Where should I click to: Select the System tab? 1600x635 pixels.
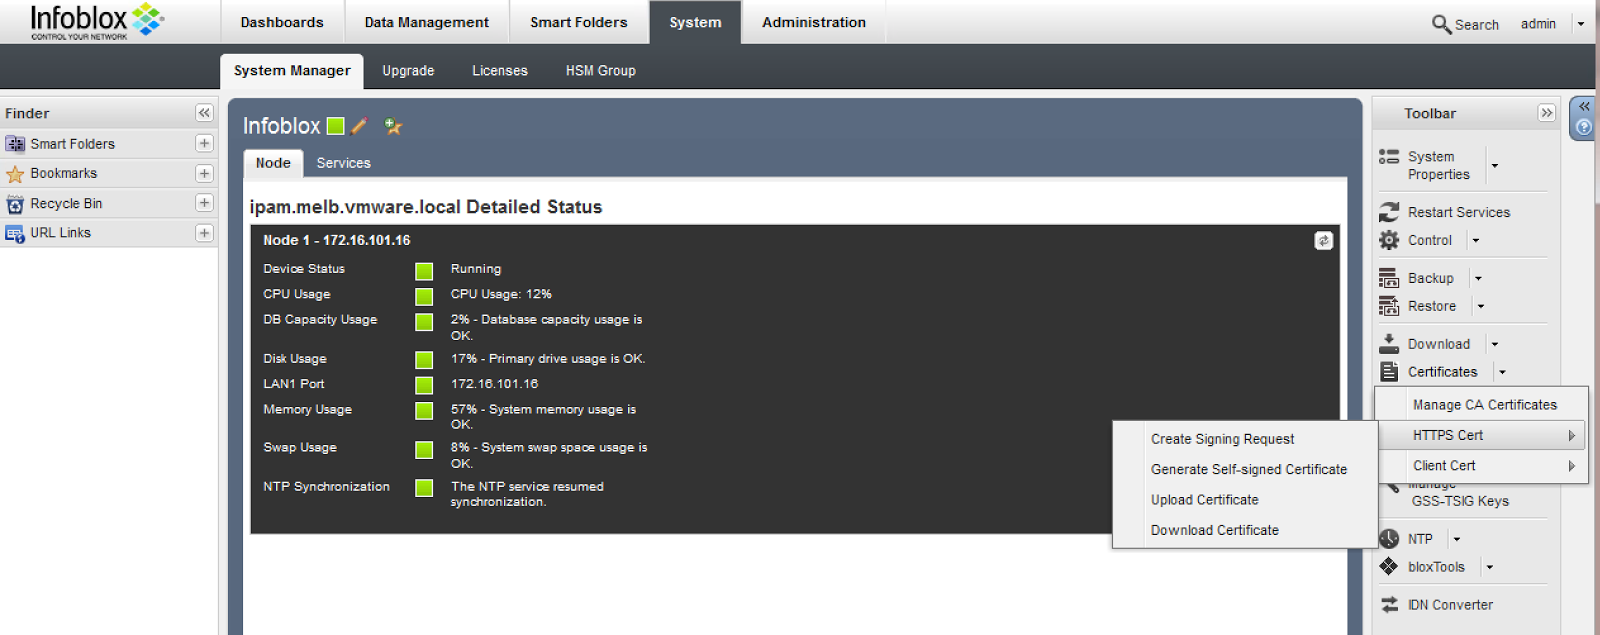[x=695, y=22]
